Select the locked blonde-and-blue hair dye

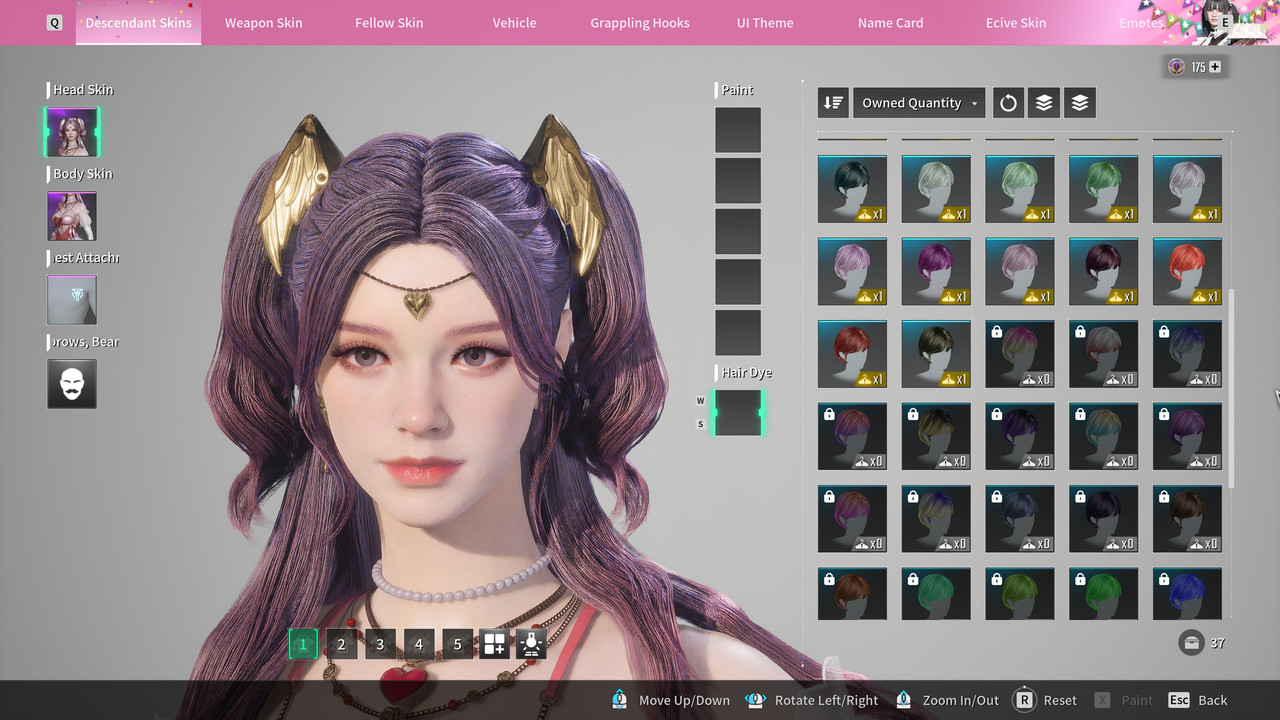point(936,519)
